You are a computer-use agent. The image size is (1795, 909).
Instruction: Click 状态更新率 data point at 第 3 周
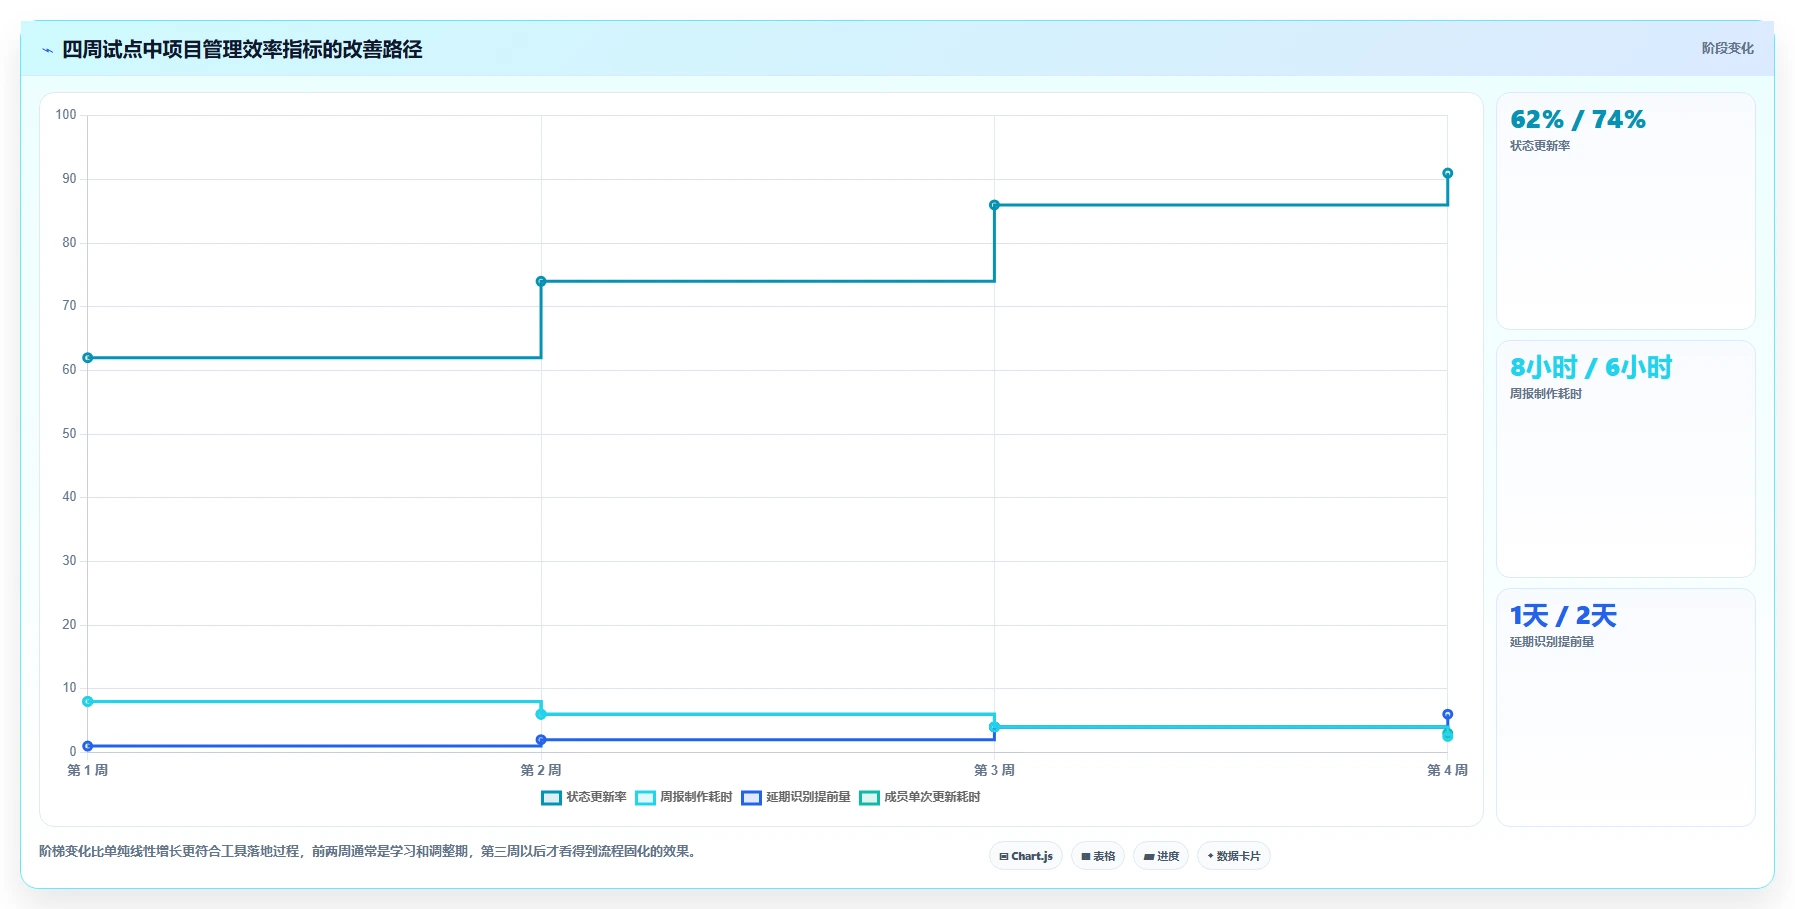994,205
